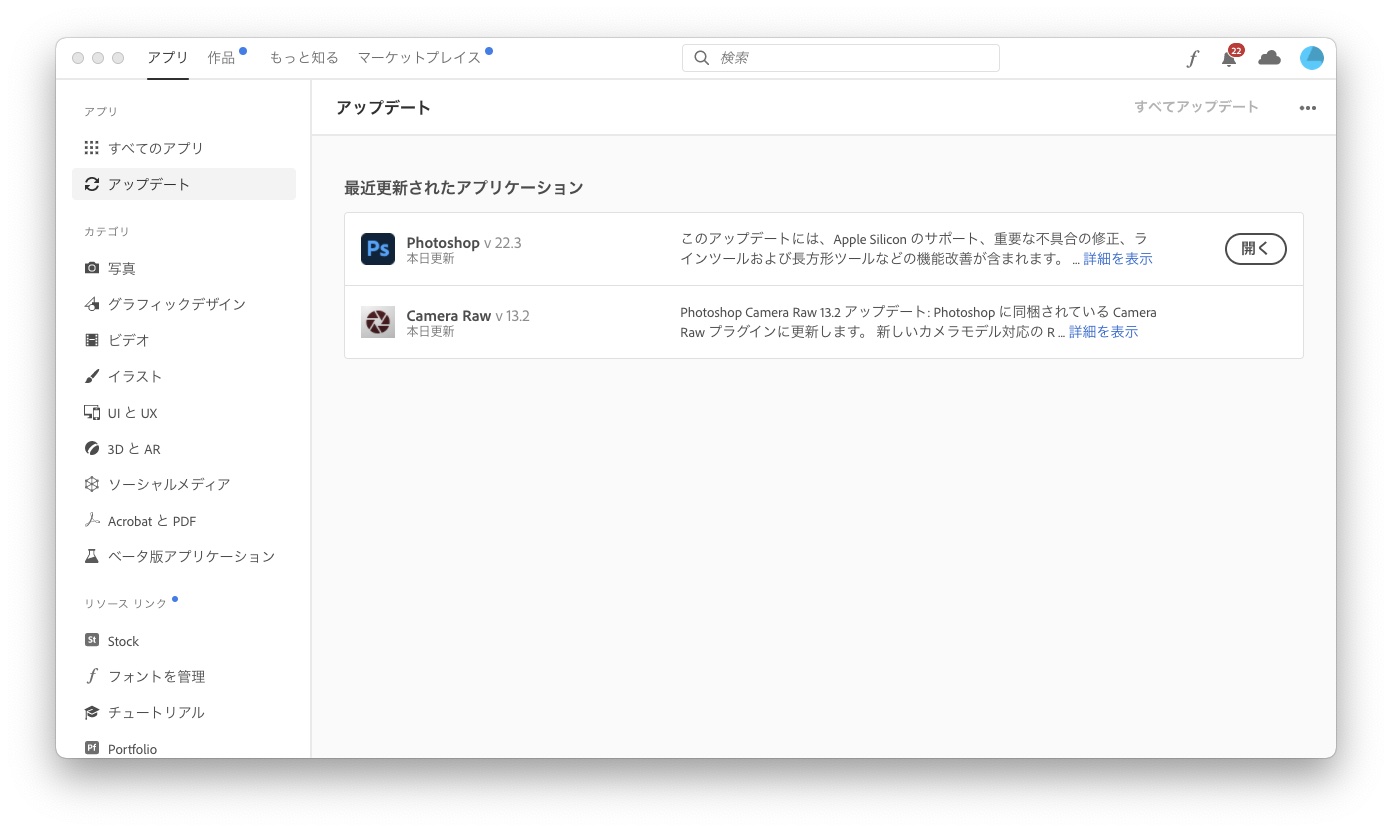Click 本日更新 under Camera Raw
Screen dimensions: 1392x832
[x=430, y=332]
